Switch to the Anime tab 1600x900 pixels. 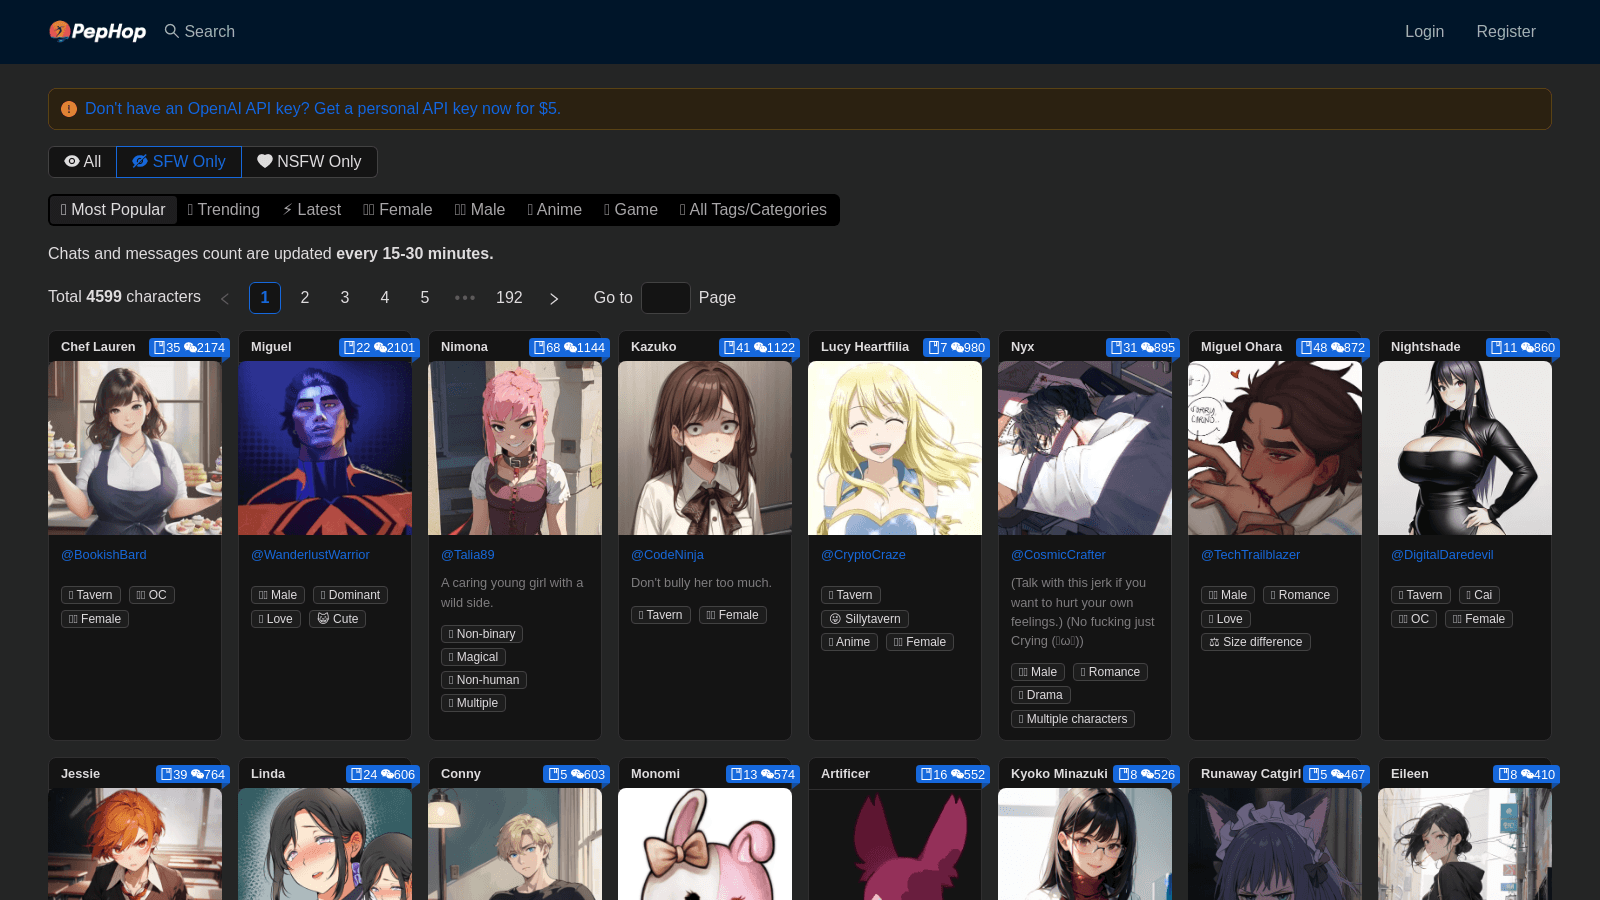554,210
